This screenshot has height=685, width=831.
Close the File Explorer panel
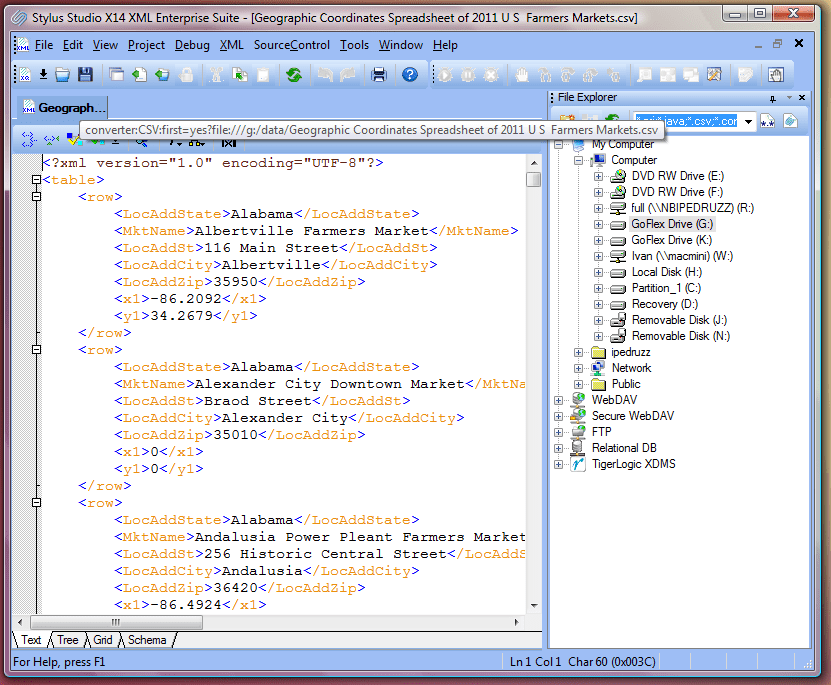(x=802, y=97)
